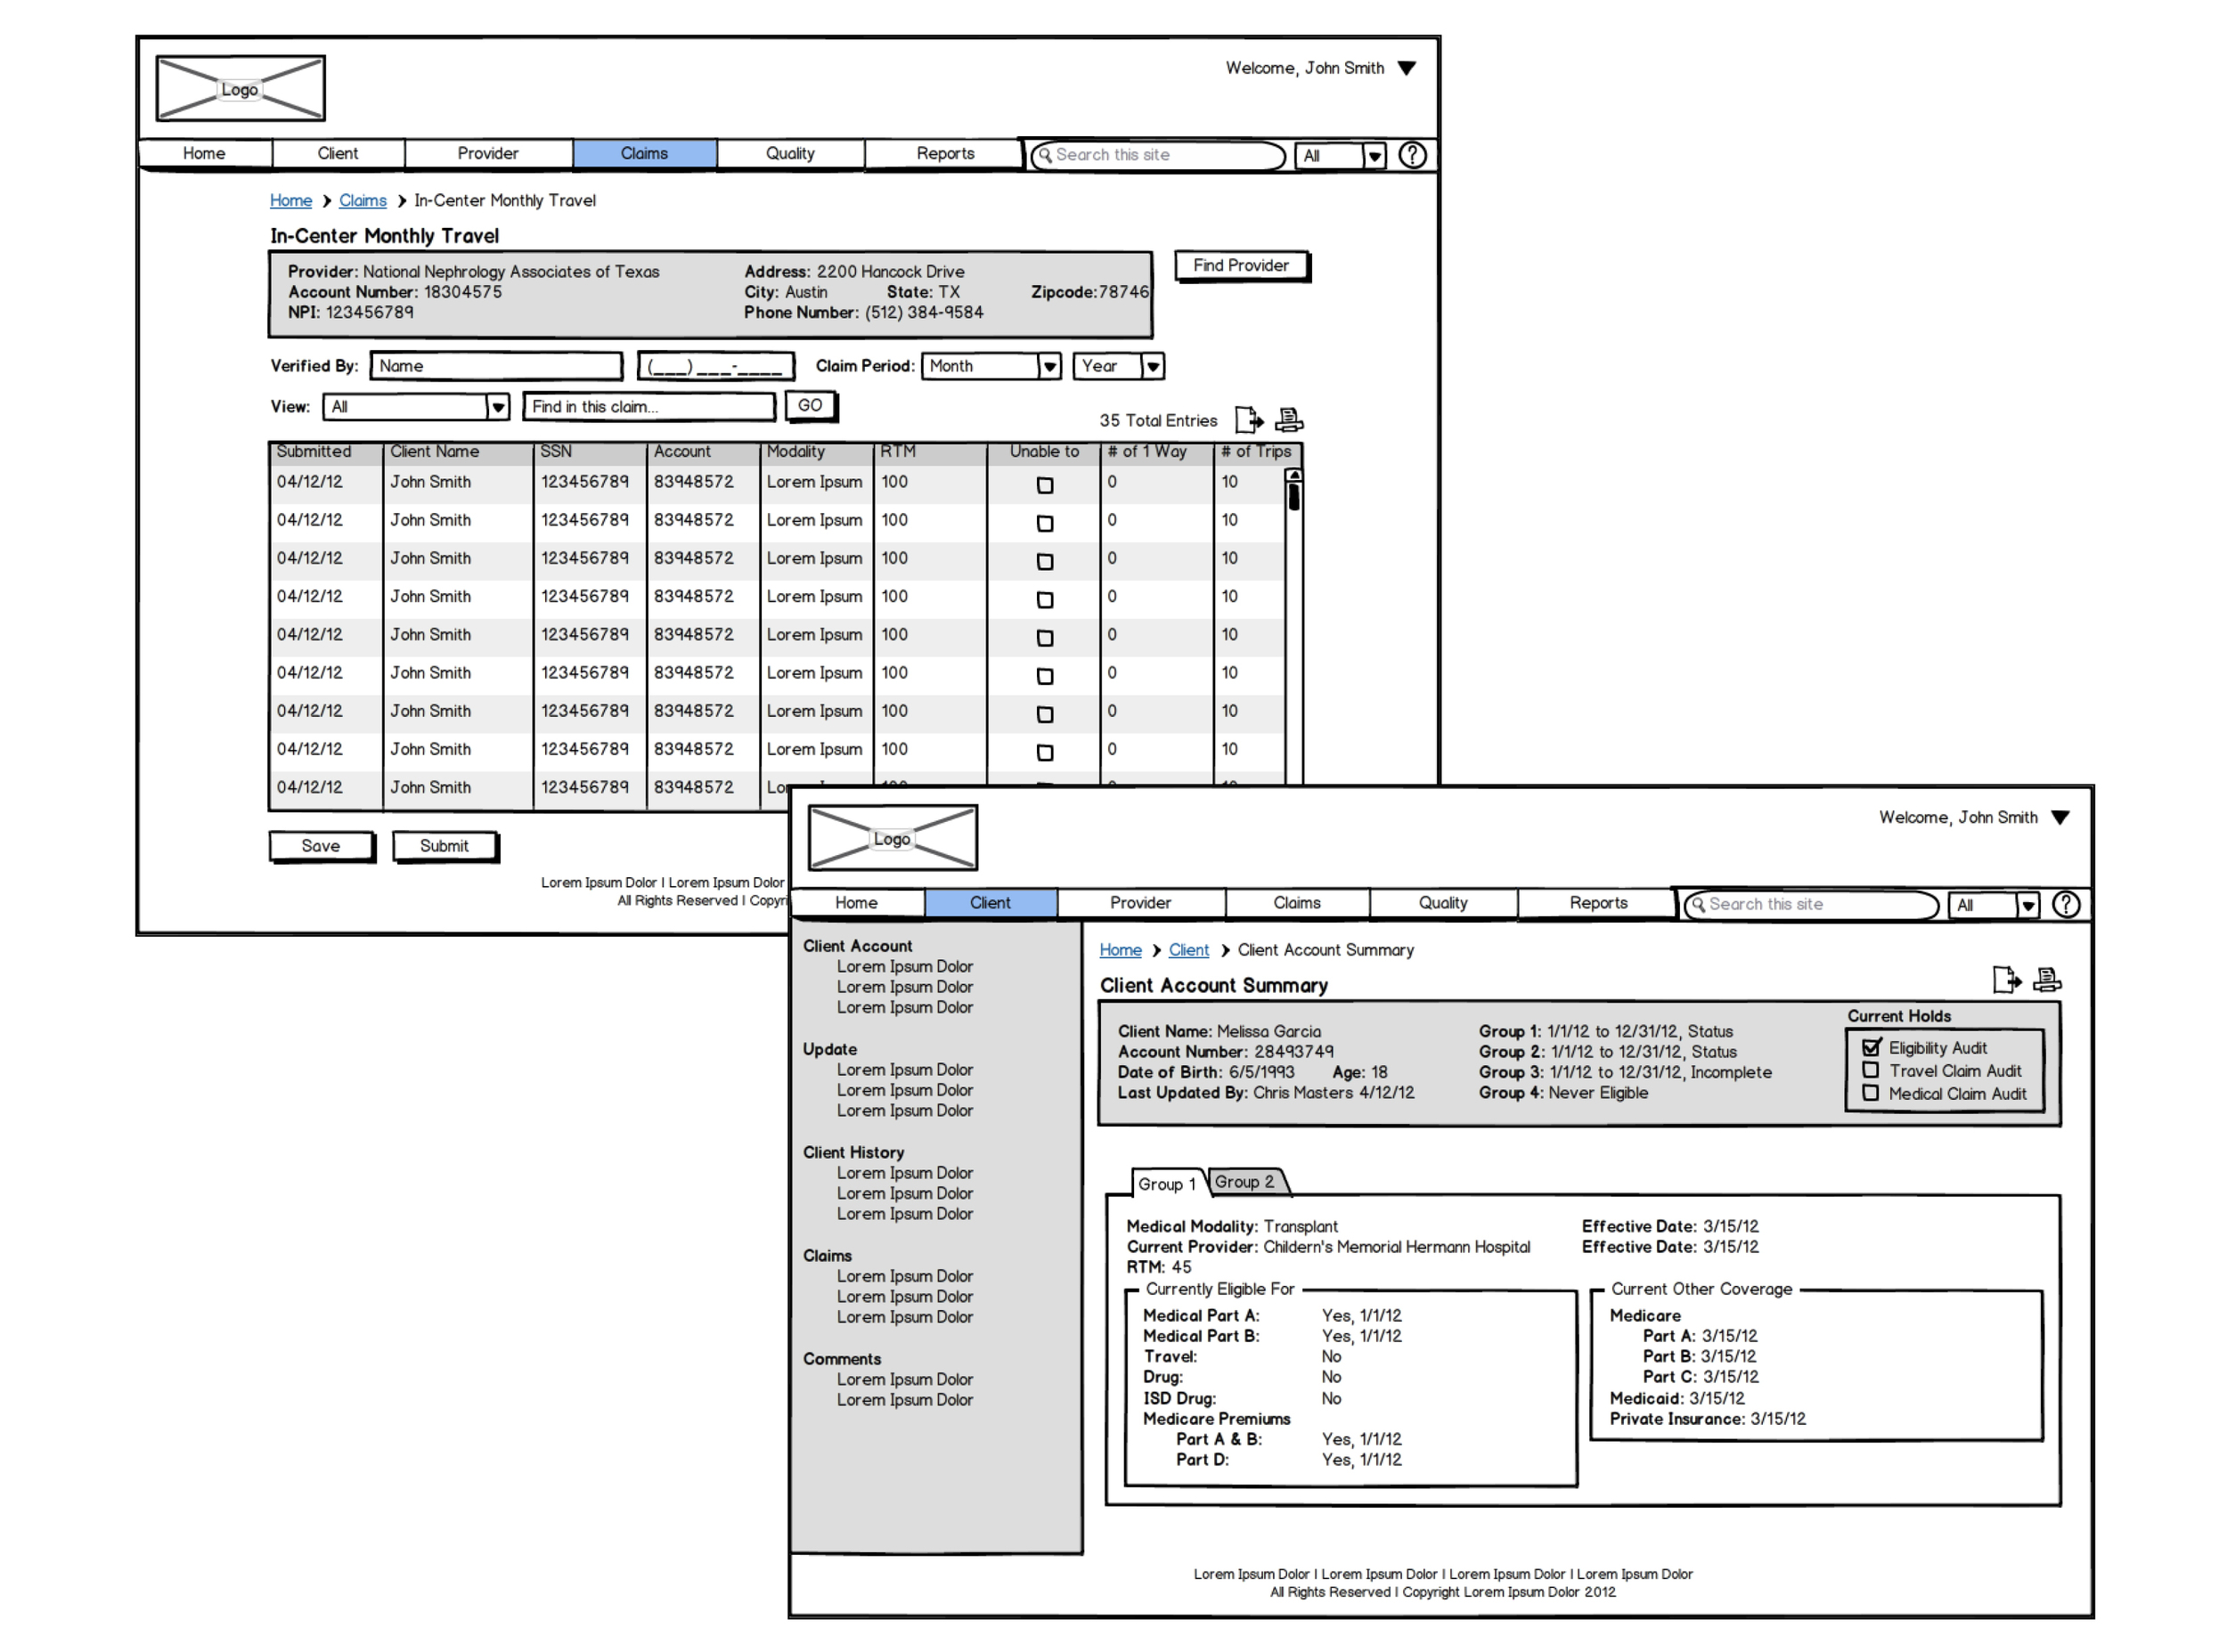
Task: Enable Medical Claim Audit checkbox
Action: pos(1870,1093)
